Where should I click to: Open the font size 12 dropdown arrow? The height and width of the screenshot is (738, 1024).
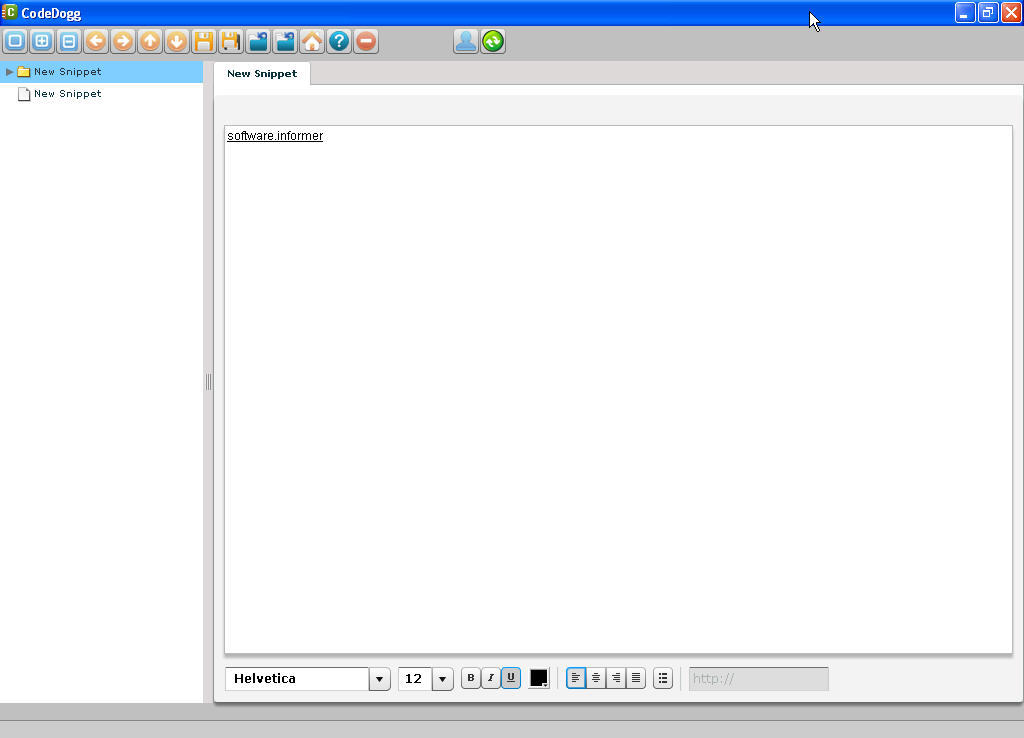click(443, 679)
